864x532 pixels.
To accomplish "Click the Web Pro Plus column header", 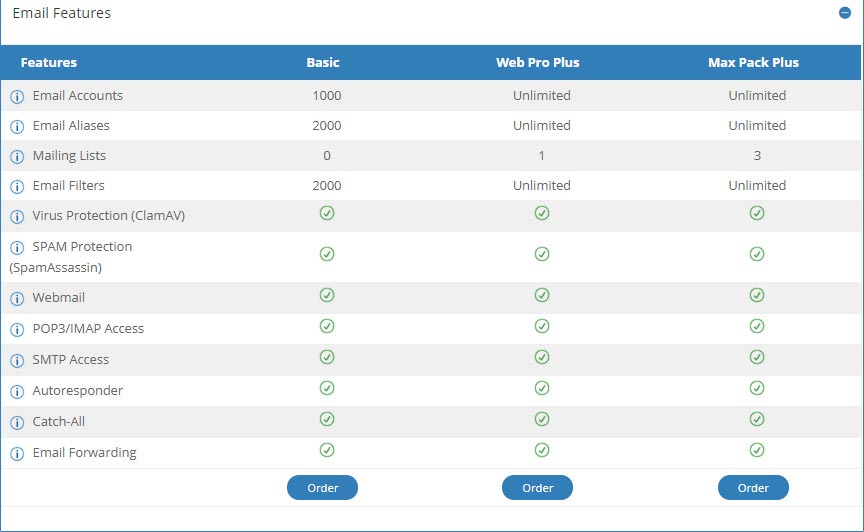I will (x=537, y=62).
